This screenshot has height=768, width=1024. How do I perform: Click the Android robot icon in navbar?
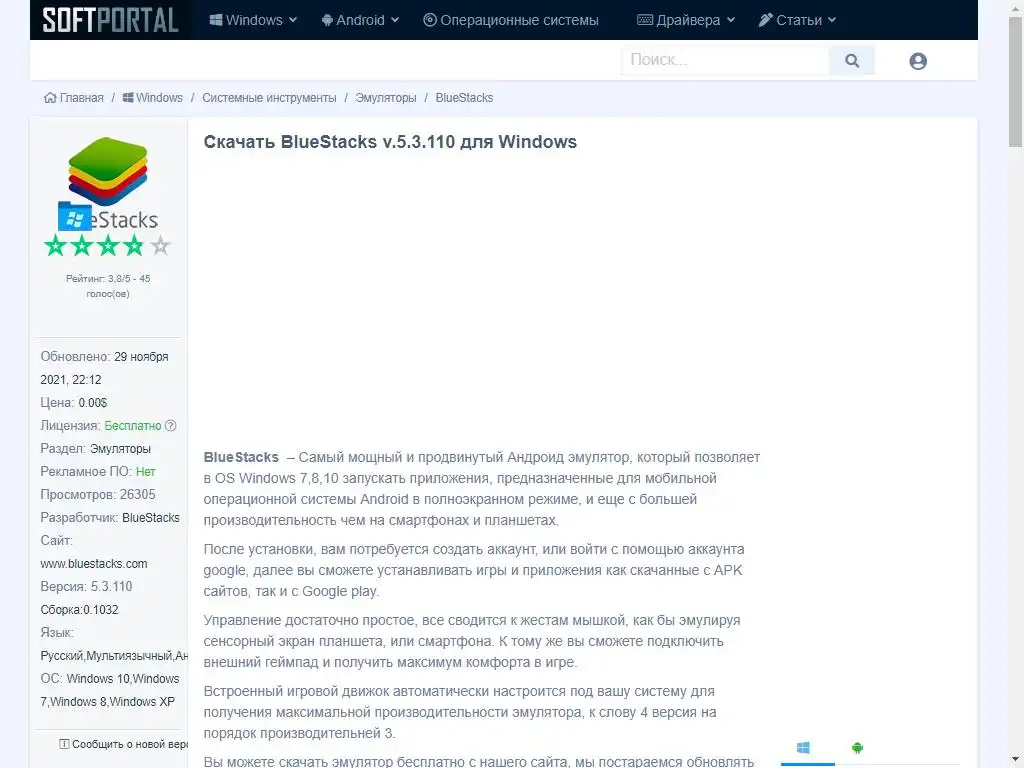pos(327,20)
